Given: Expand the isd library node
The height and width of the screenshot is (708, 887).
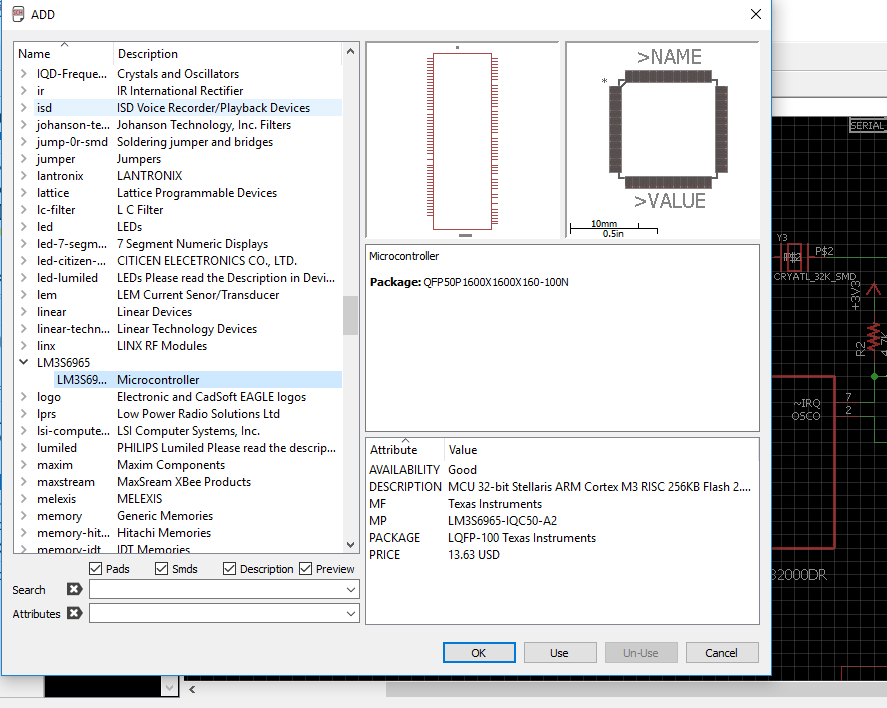Looking at the screenshot, I should pyautogui.click(x=23, y=107).
